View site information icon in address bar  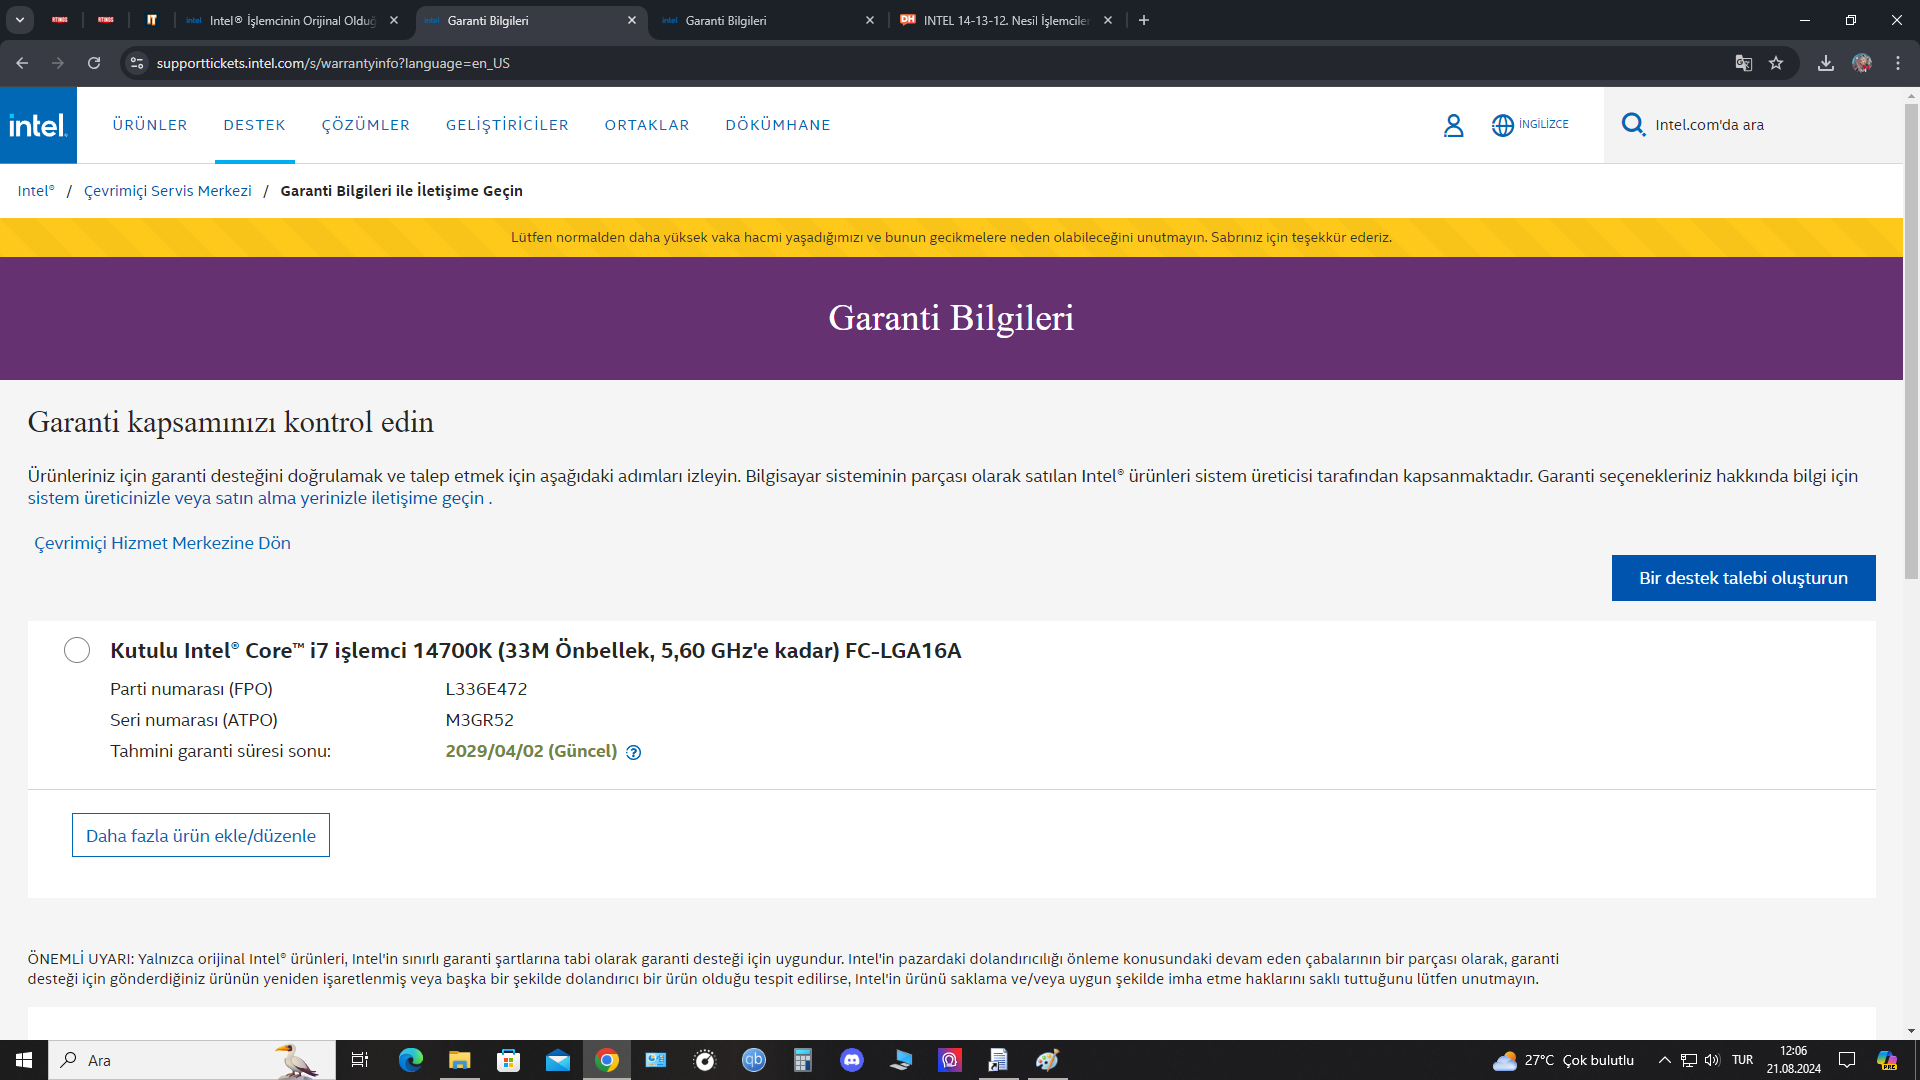[137, 63]
